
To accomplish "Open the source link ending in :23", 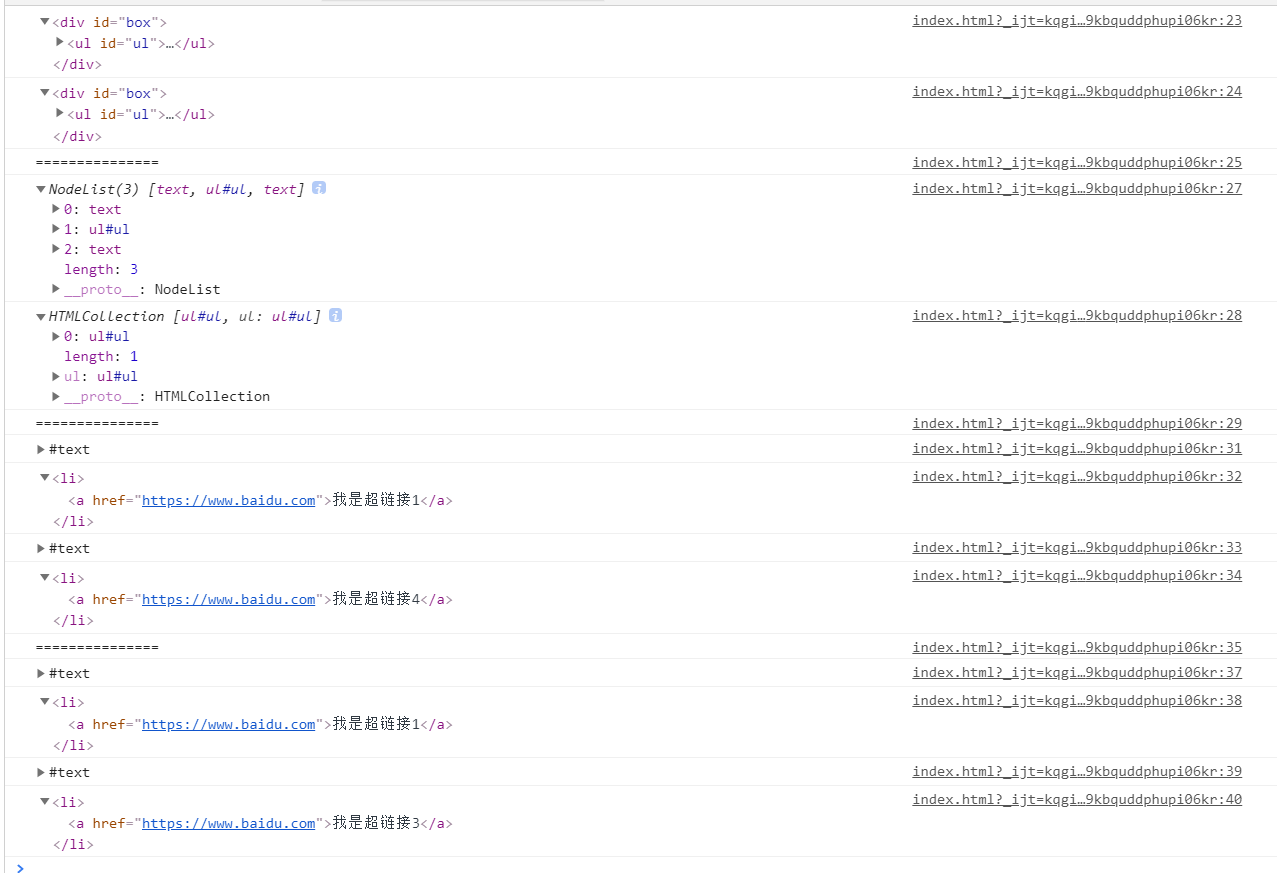I will (1076, 20).
